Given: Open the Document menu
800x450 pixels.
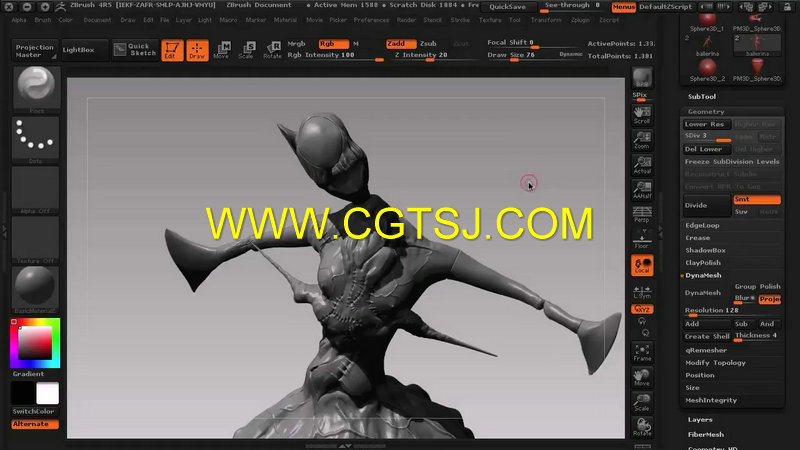Looking at the screenshot, I should [x=97, y=20].
